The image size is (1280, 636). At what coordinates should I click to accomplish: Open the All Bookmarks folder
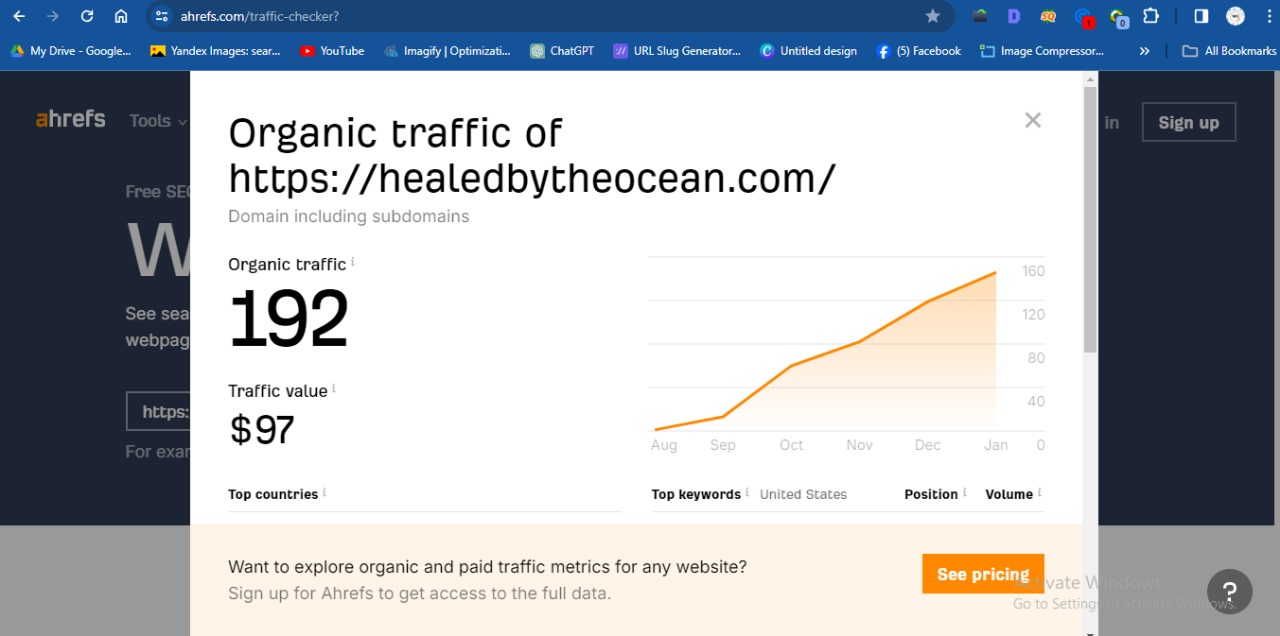[1229, 51]
